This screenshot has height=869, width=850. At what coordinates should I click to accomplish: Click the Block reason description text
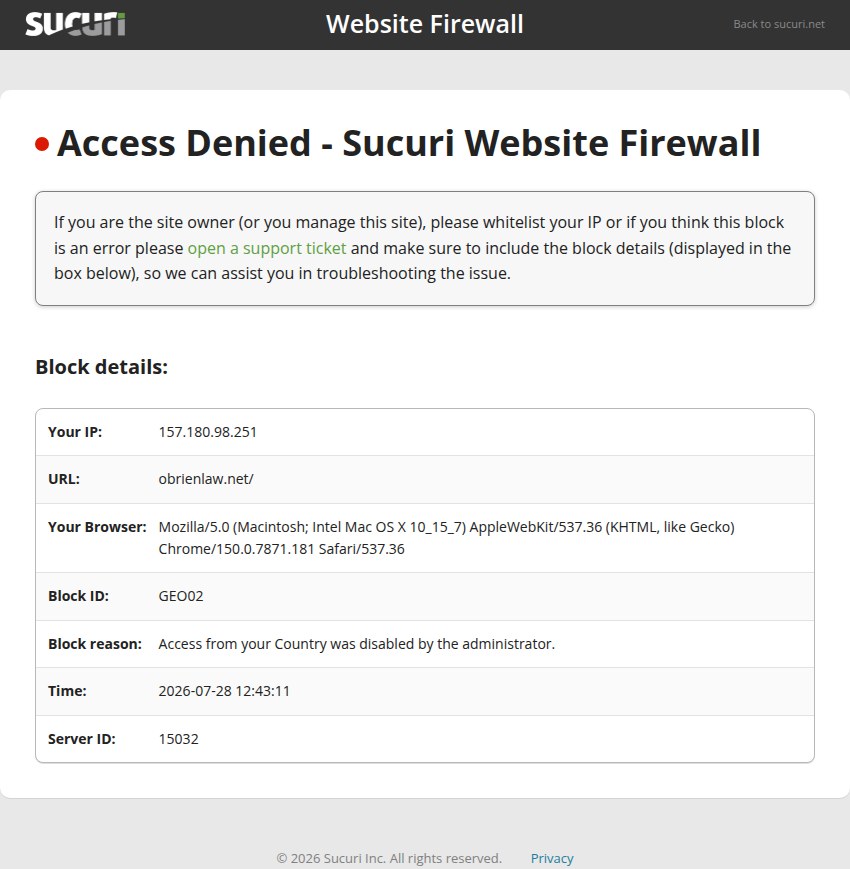(x=356, y=643)
